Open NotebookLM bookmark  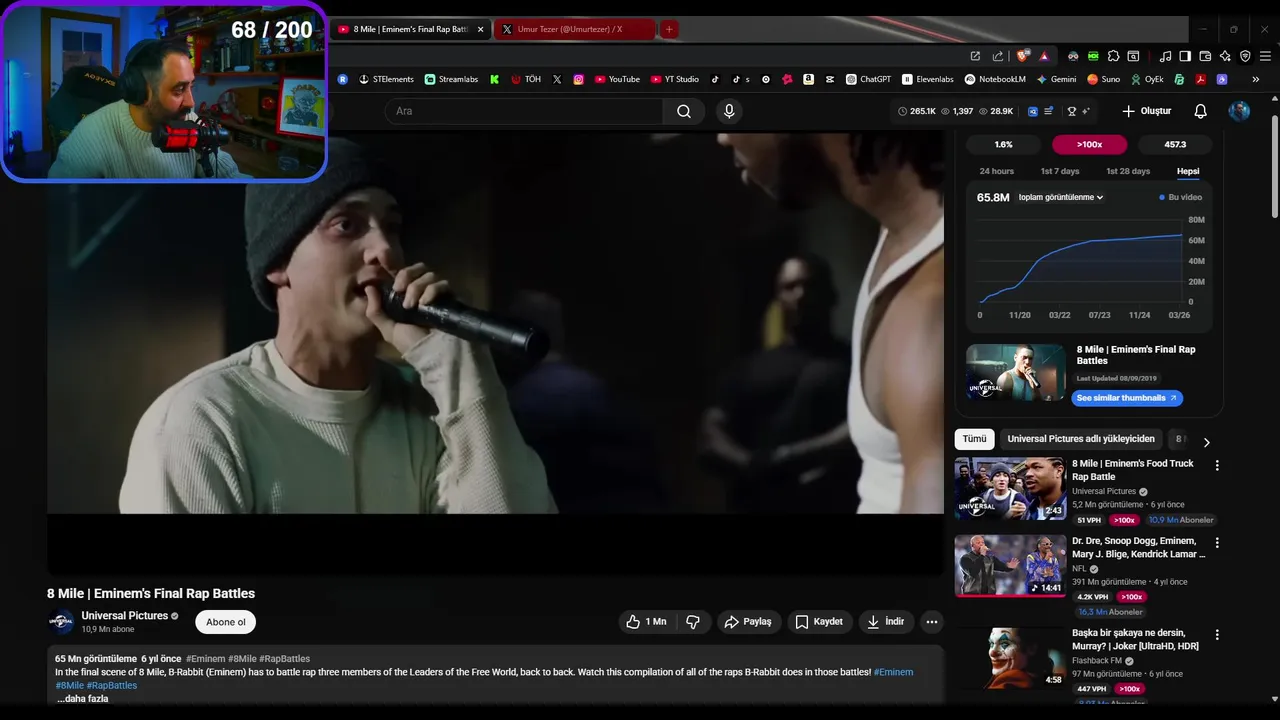(x=995, y=79)
